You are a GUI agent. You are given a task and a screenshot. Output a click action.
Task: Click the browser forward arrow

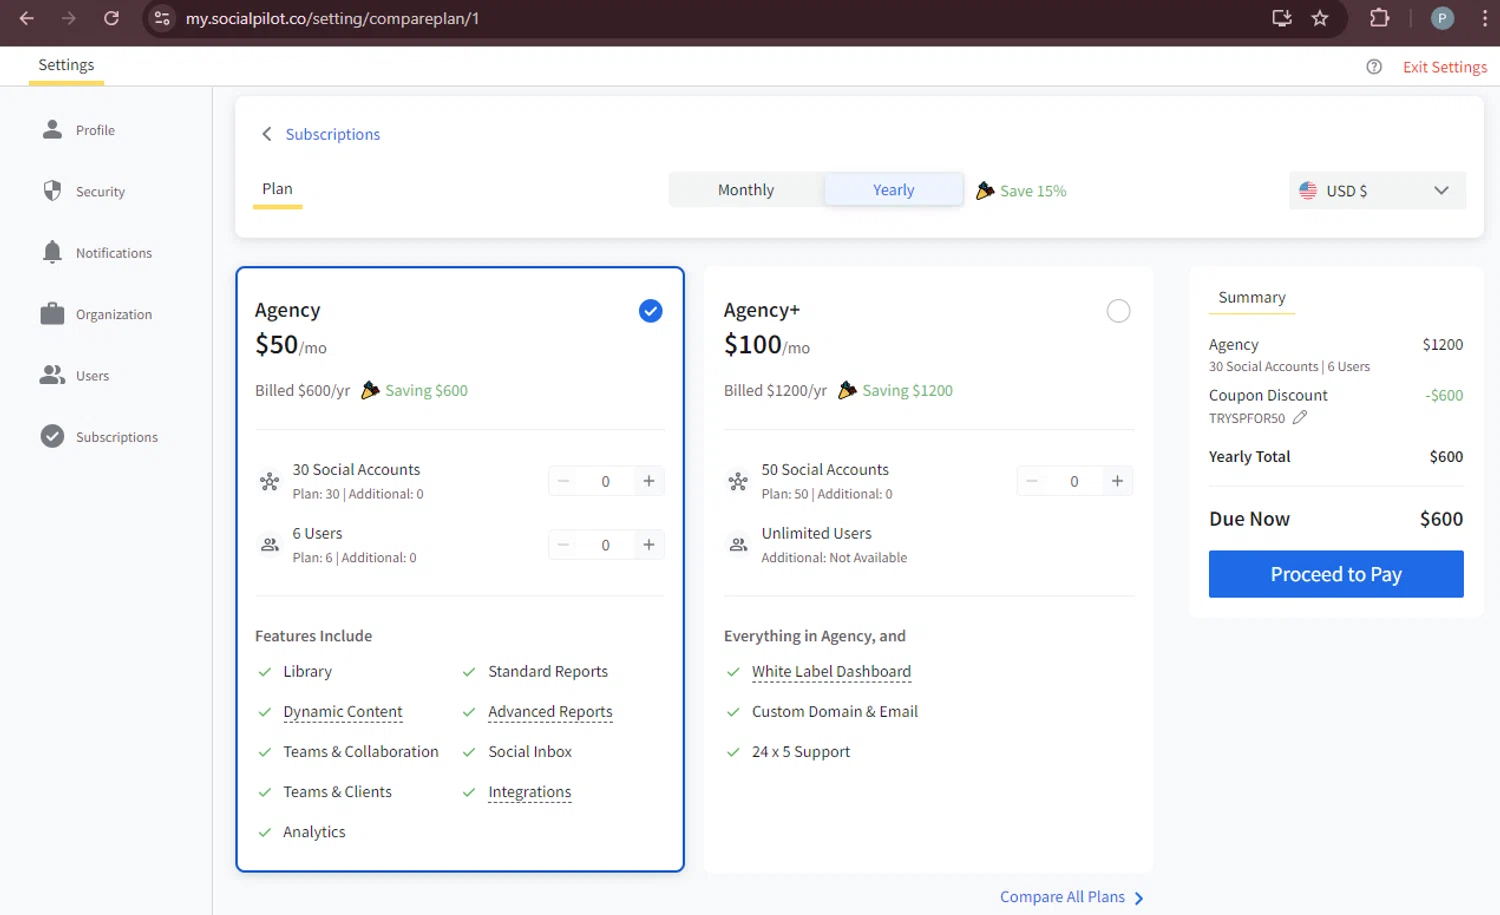[69, 18]
